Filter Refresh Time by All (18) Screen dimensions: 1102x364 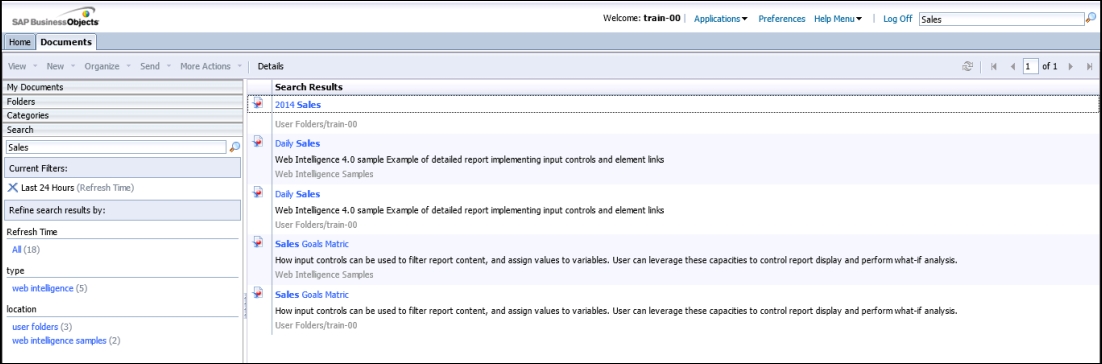coord(25,249)
